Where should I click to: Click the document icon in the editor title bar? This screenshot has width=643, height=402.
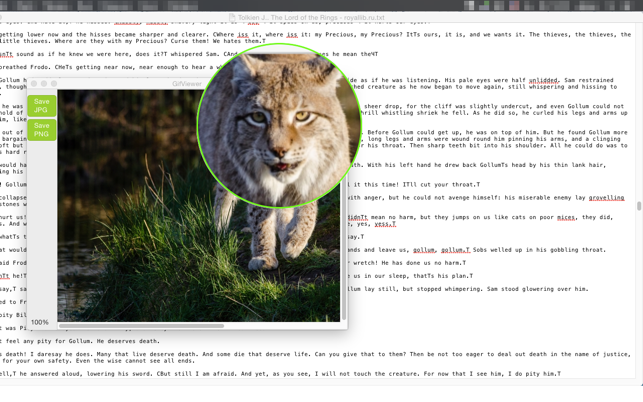tap(232, 18)
